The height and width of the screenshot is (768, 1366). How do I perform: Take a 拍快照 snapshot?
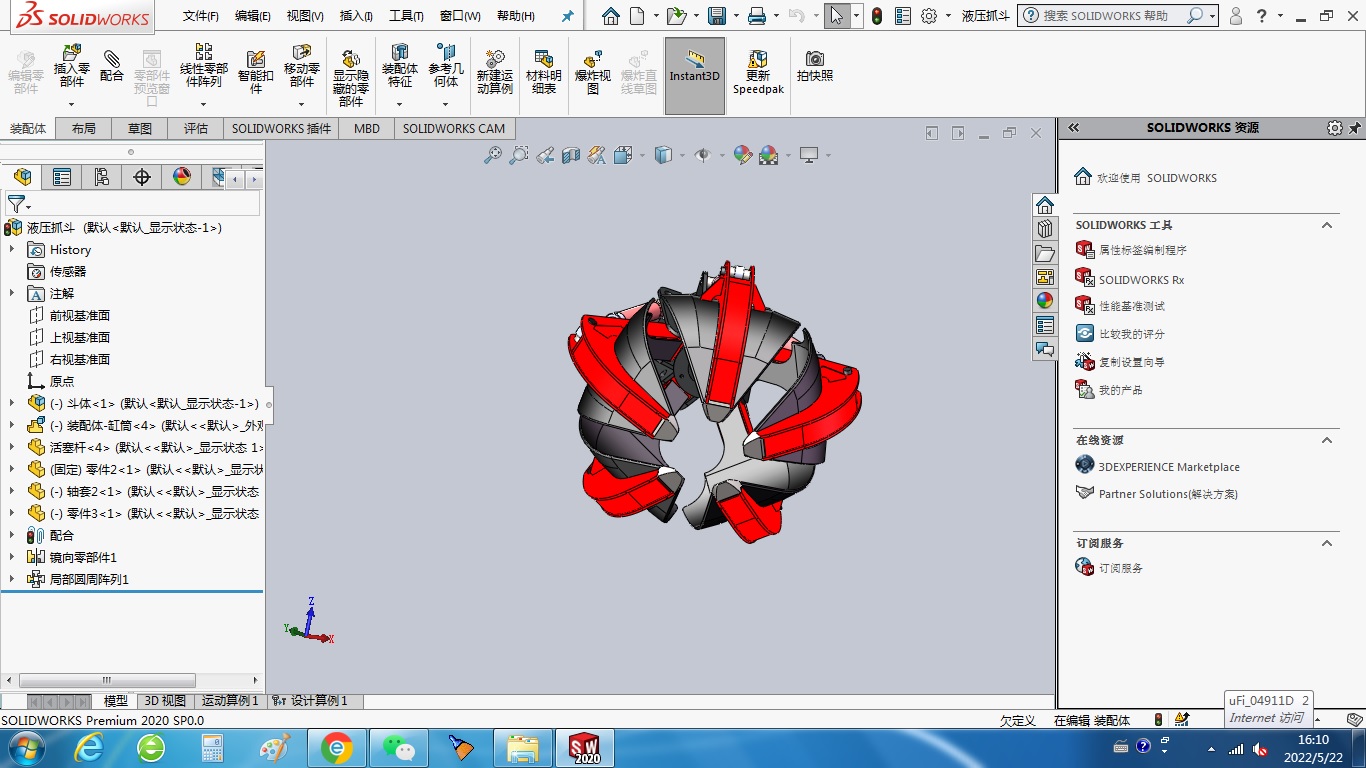[x=815, y=66]
